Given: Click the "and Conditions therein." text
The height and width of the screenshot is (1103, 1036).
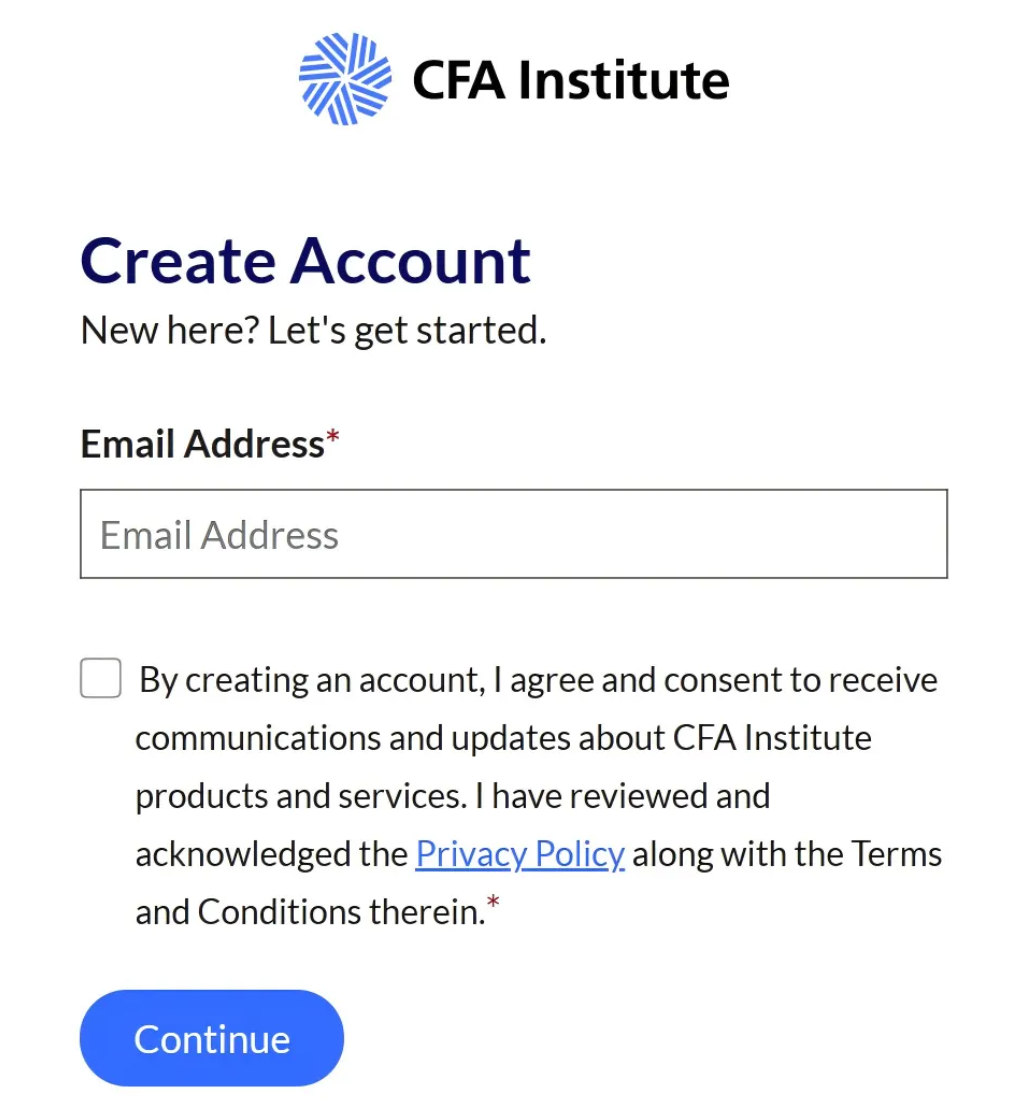Looking at the screenshot, I should coord(310,912).
